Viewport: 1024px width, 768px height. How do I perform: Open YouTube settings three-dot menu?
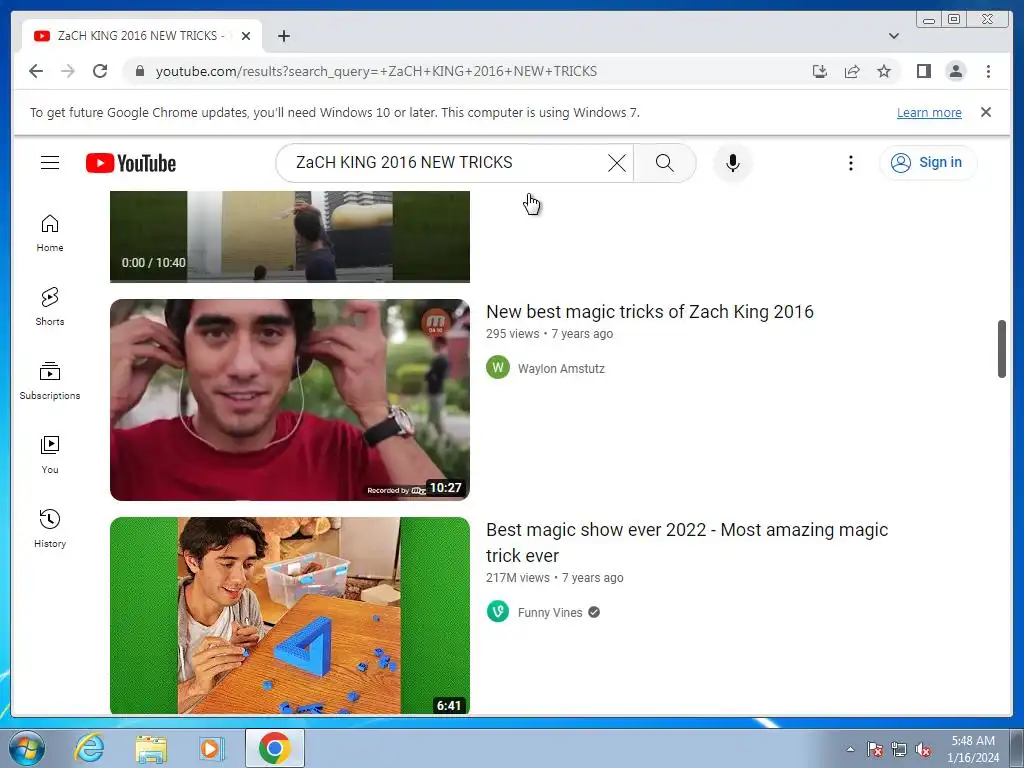tap(850, 163)
